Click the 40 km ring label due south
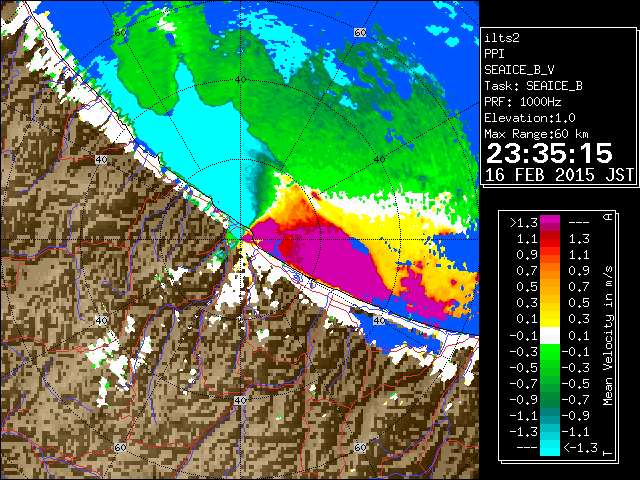 (240, 400)
